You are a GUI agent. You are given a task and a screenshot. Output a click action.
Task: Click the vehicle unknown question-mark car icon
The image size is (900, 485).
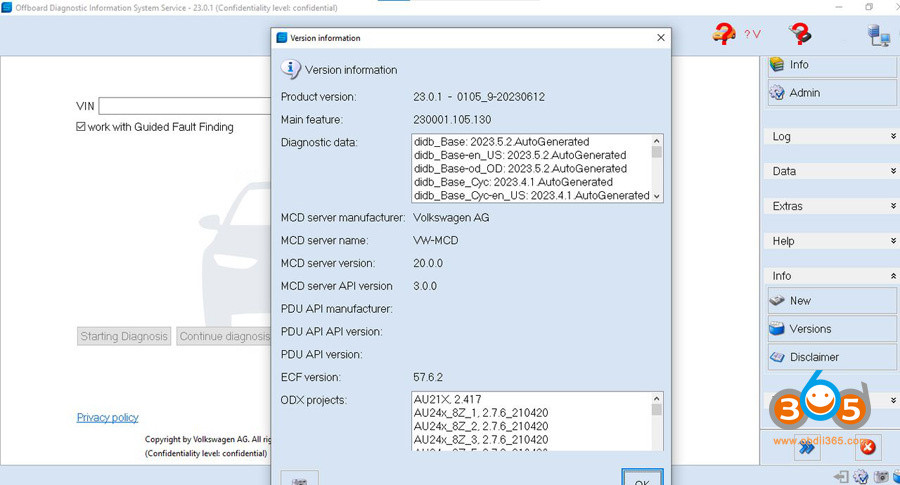click(x=724, y=34)
